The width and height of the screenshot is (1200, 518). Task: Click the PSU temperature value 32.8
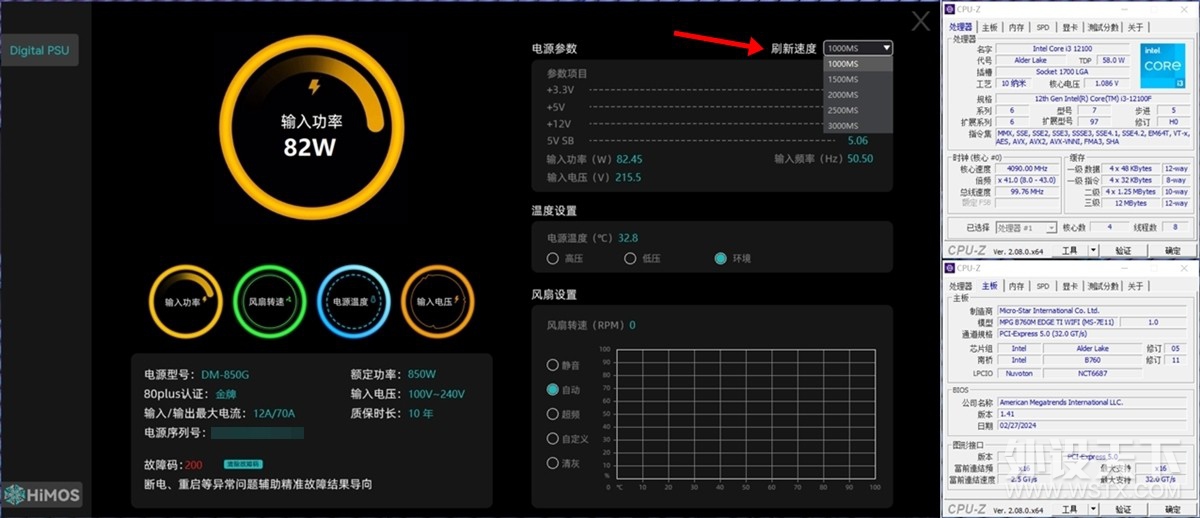(628, 238)
